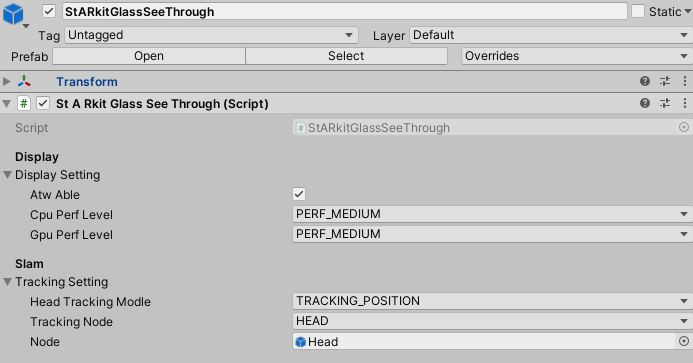Click the GameObject name text field
The width and height of the screenshot is (693, 363).
point(344,11)
